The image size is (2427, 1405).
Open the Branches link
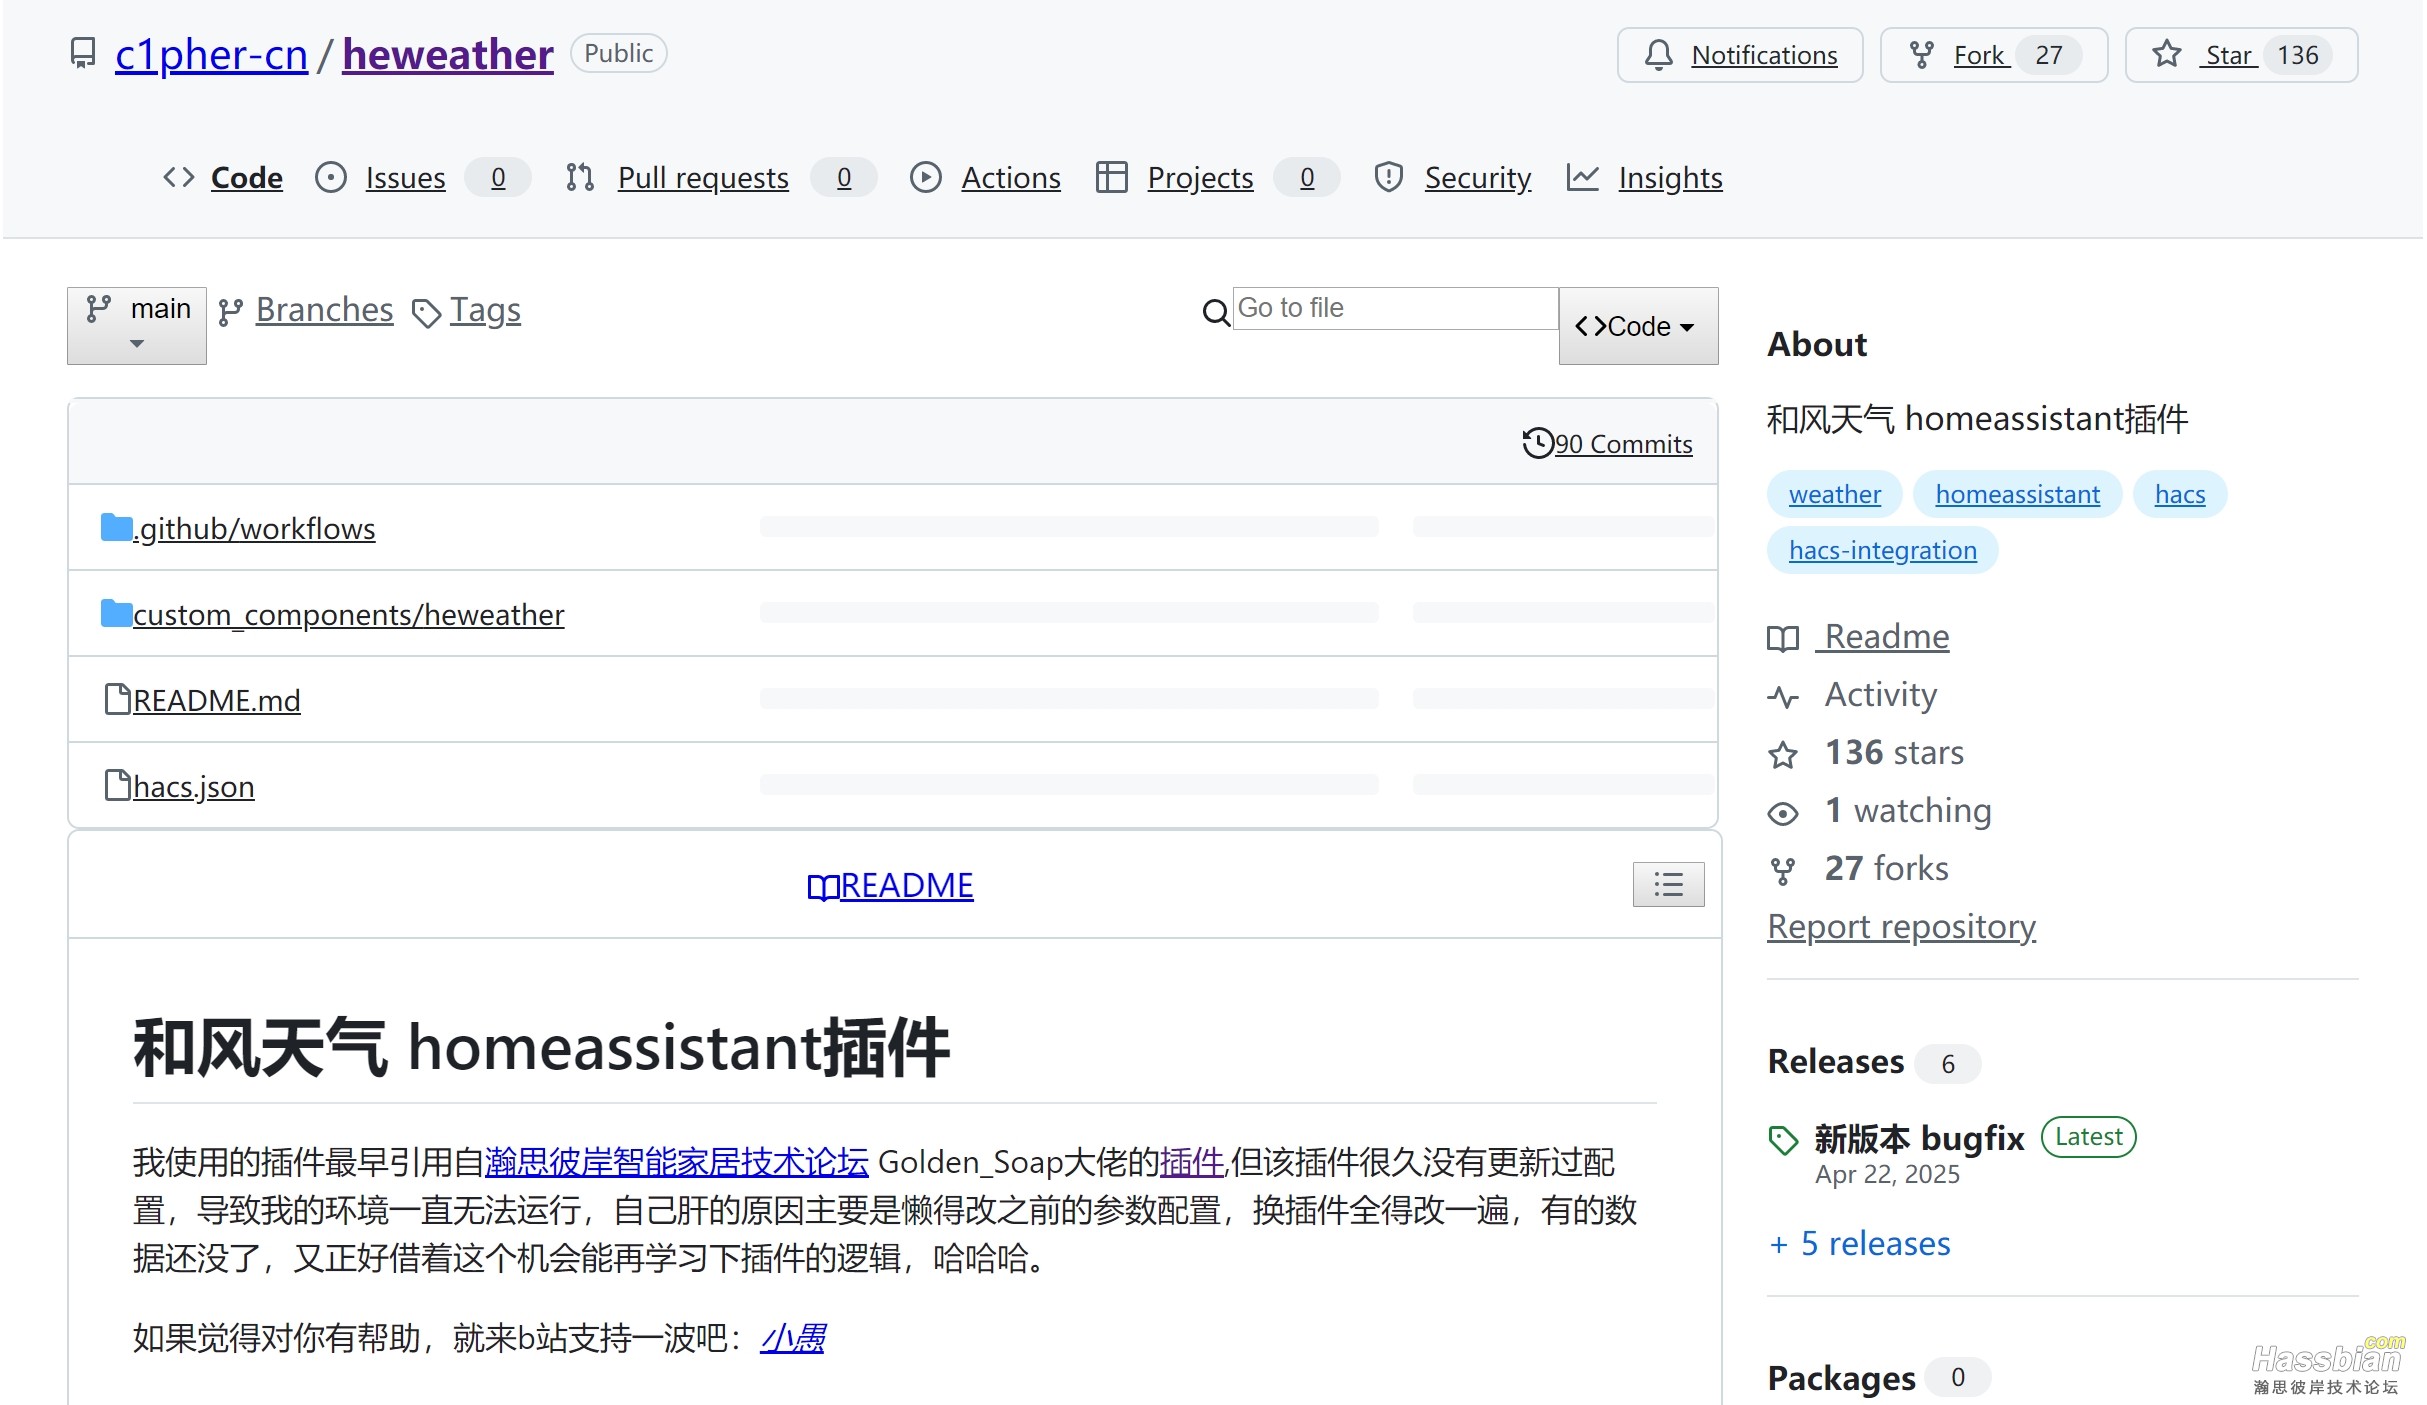[x=324, y=310]
